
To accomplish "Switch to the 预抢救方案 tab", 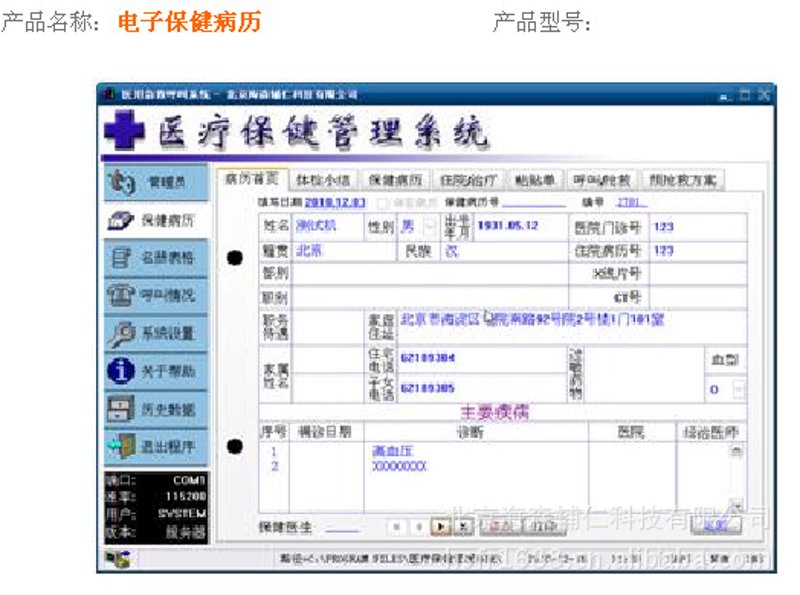I will pos(683,180).
